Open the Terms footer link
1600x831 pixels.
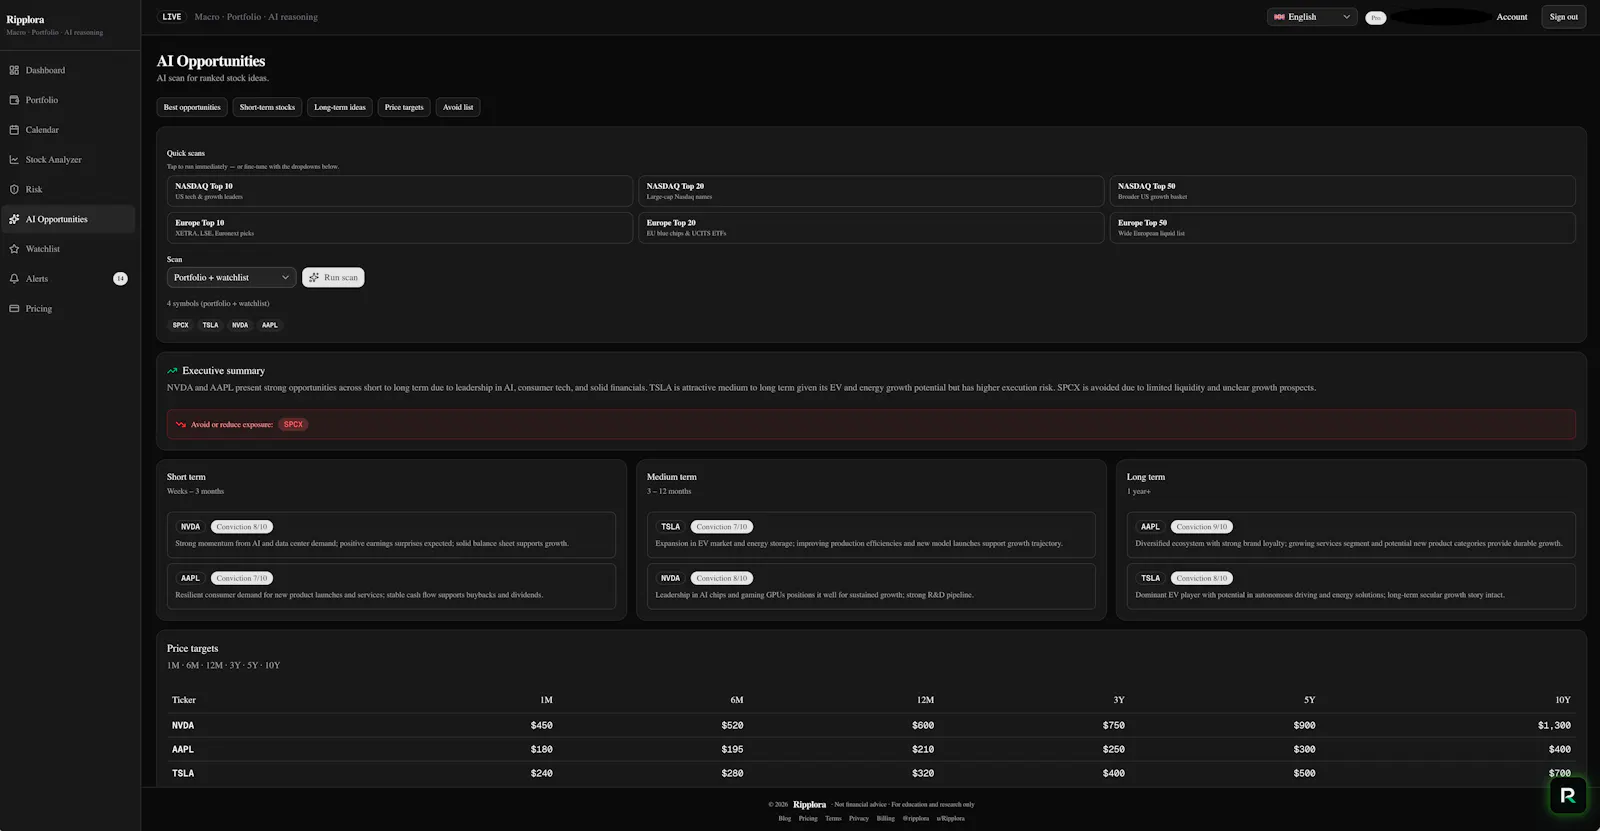pyautogui.click(x=833, y=819)
